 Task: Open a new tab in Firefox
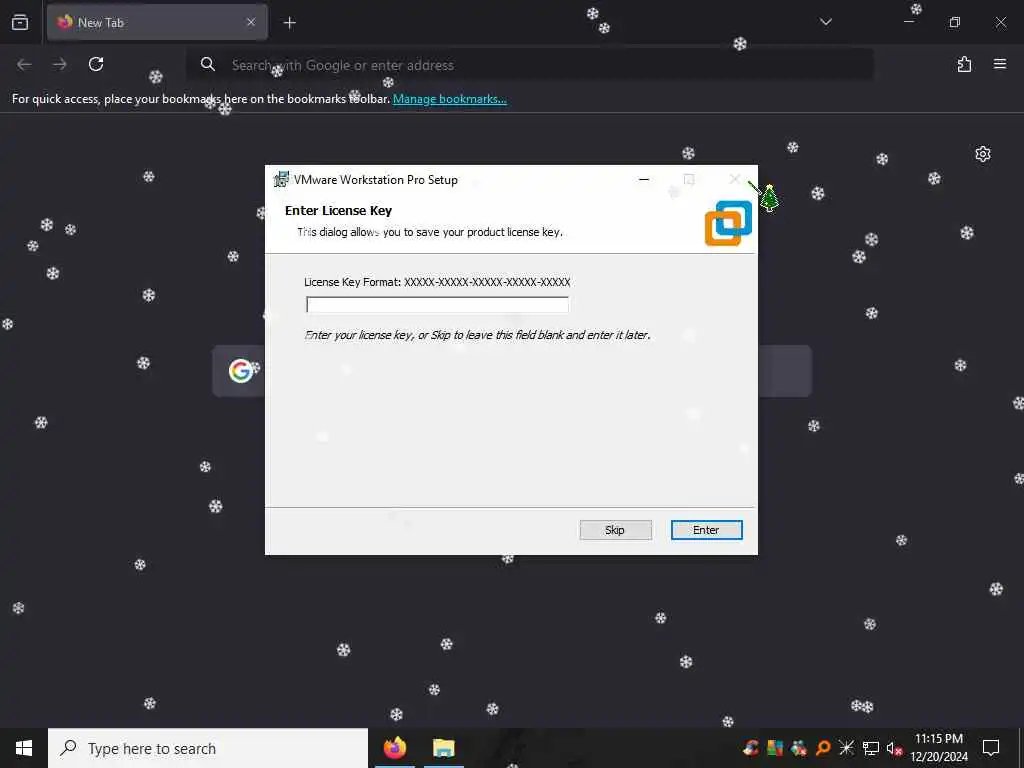[289, 23]
